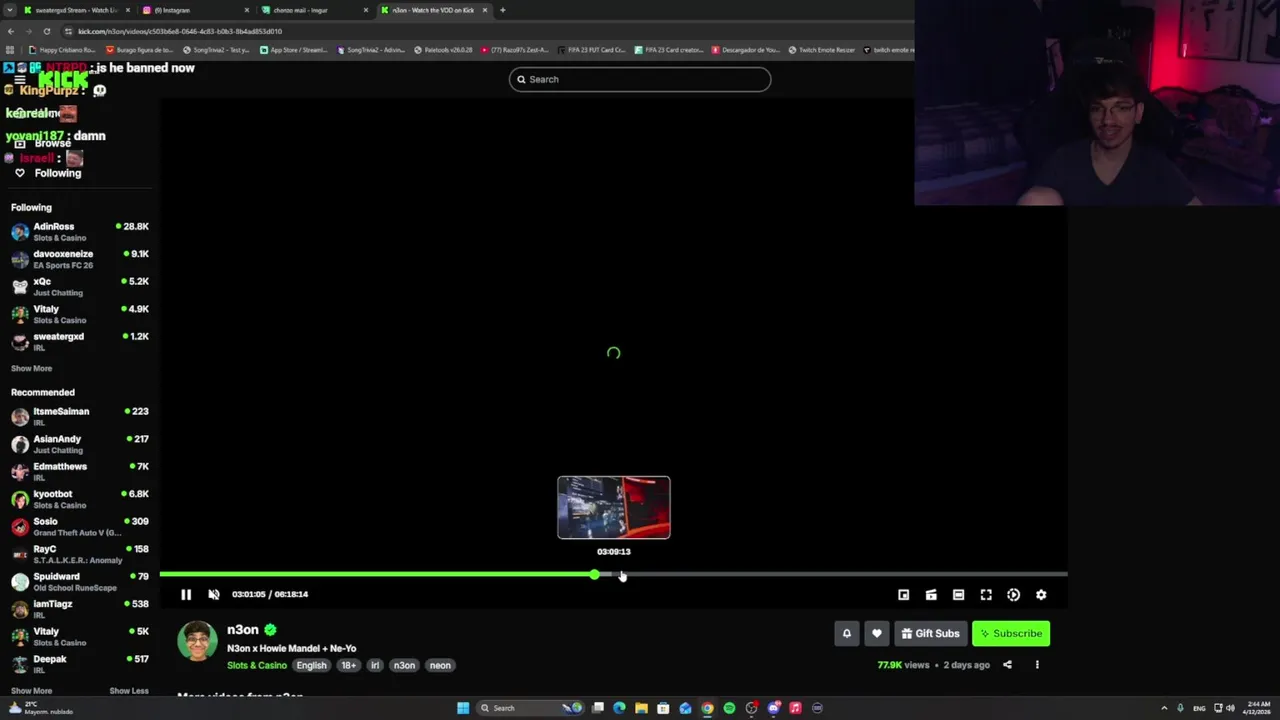This screenshot has width=1280, height=720.
Task: Pause the VOD playback
Action: pos(186,594)
